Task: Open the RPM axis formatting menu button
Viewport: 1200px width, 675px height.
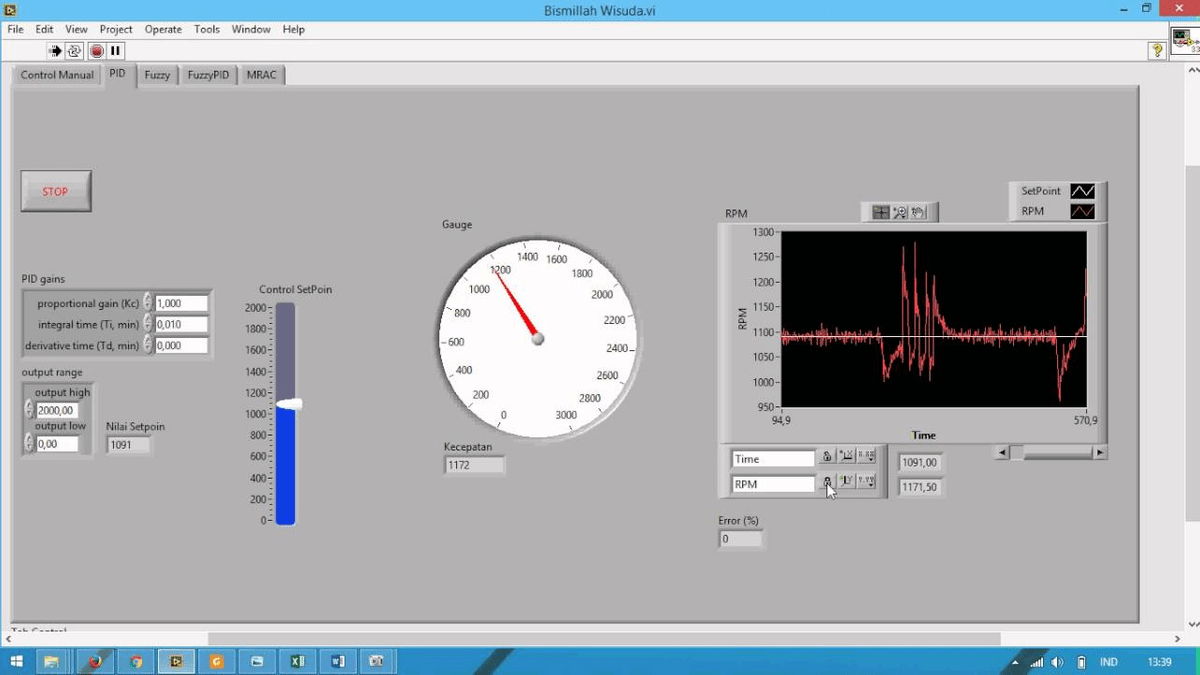Action: click(867, 483)
